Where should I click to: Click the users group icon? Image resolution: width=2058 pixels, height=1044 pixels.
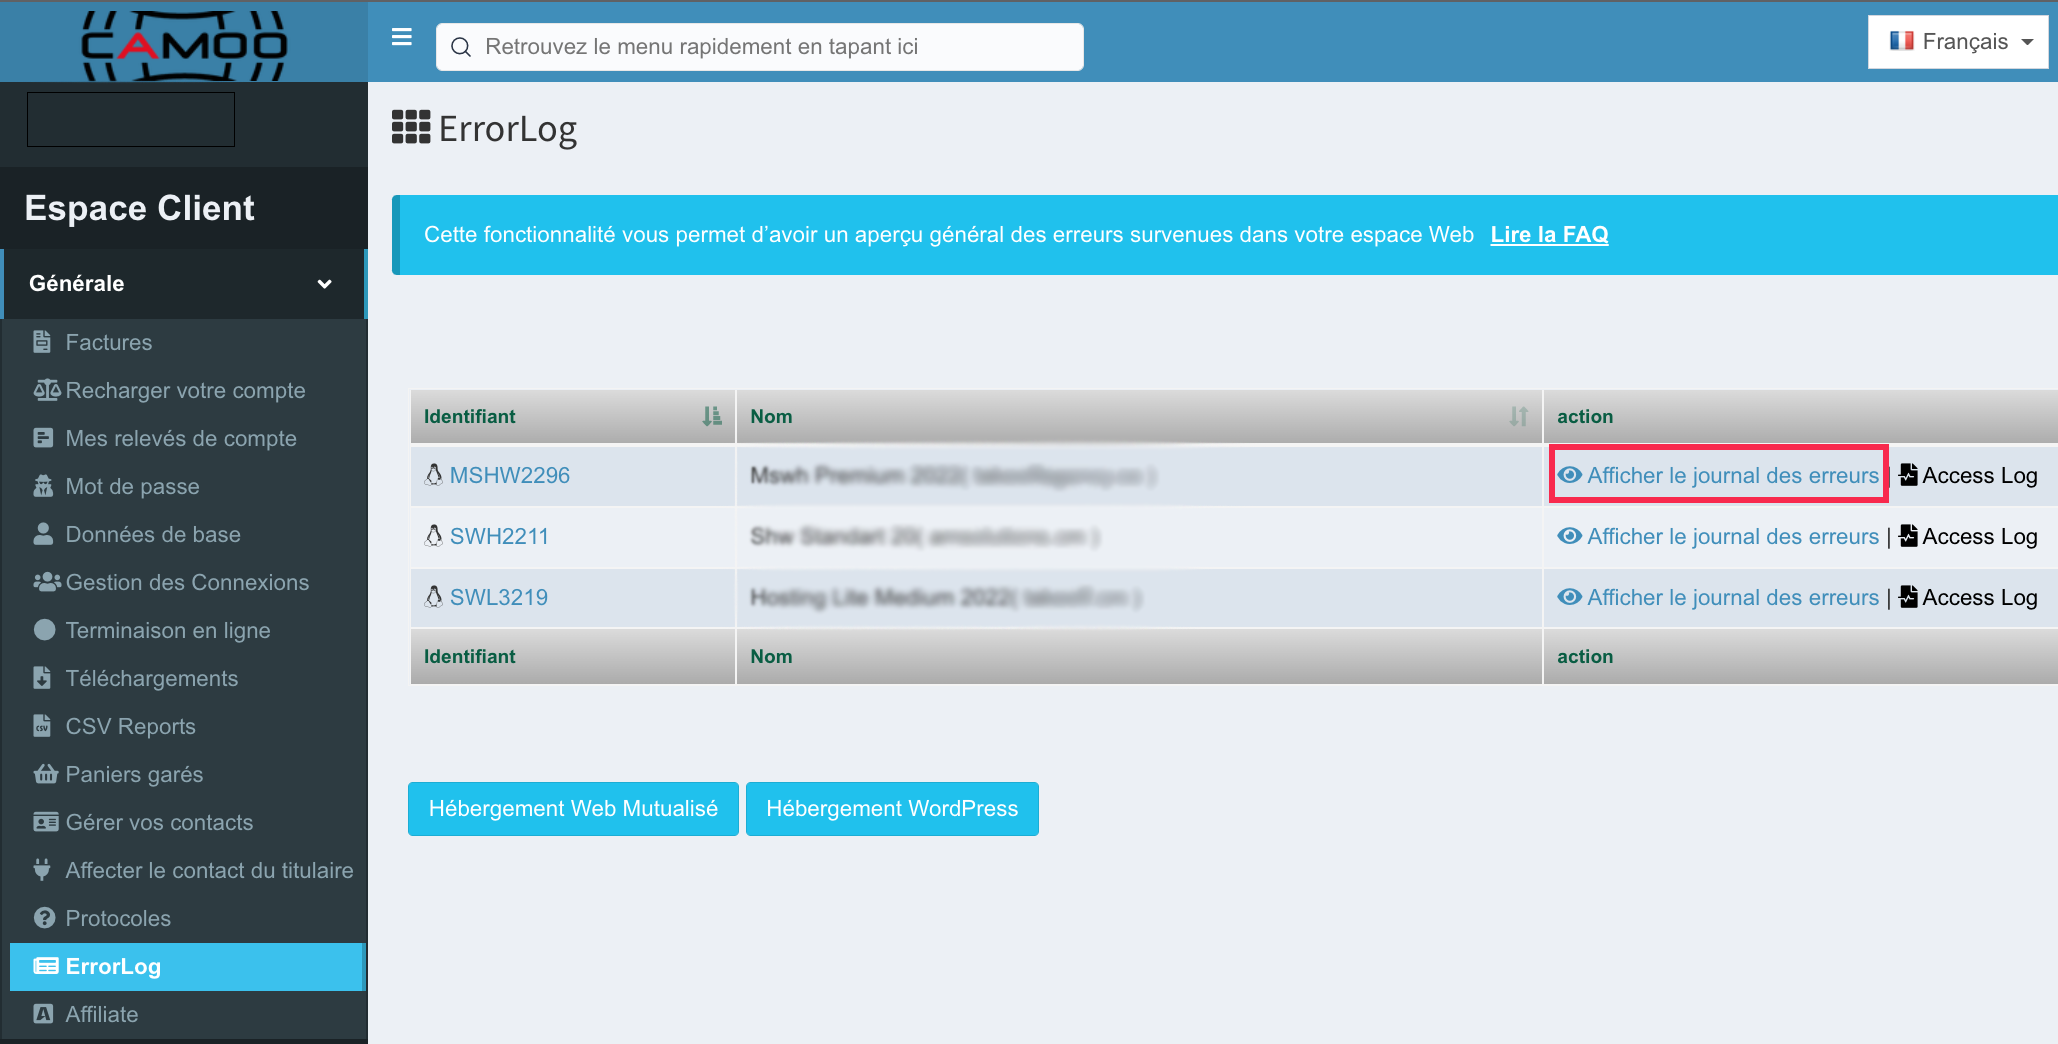[47, 582]
